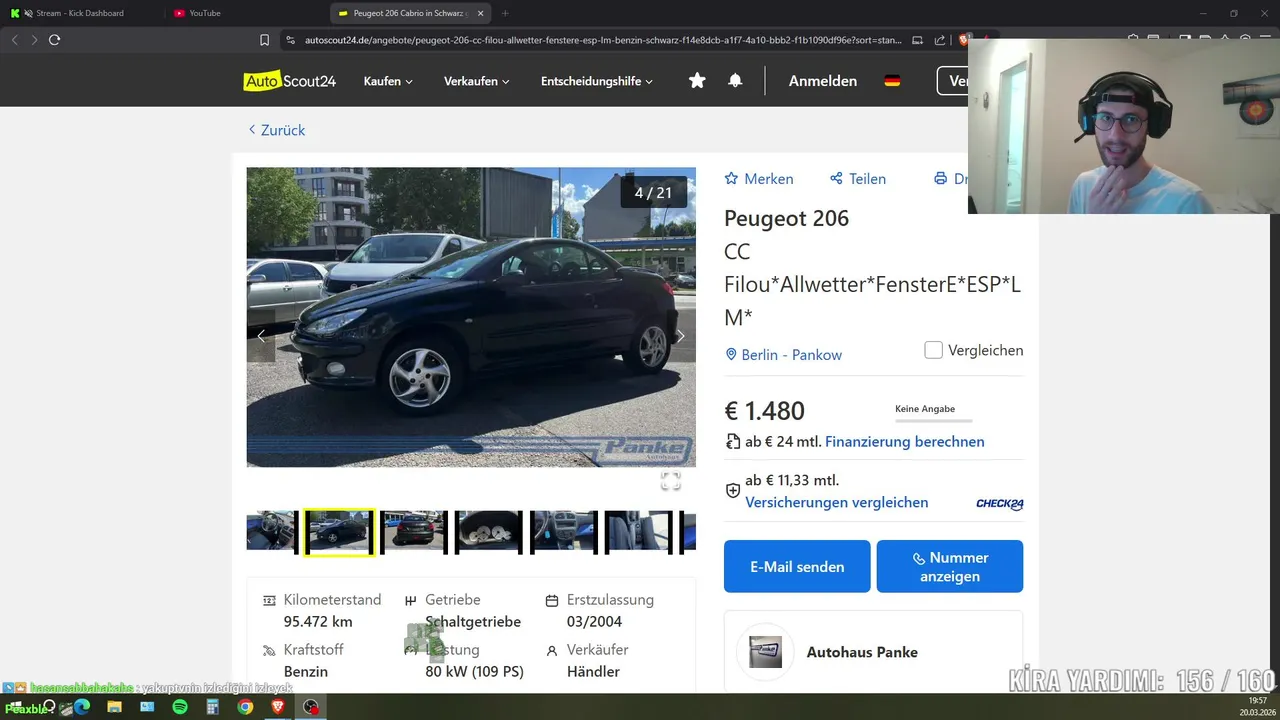Image resolution: width=1280 pixels, height=720 pixels.
Task: Save listing with Merken
Action: [759, 179]
